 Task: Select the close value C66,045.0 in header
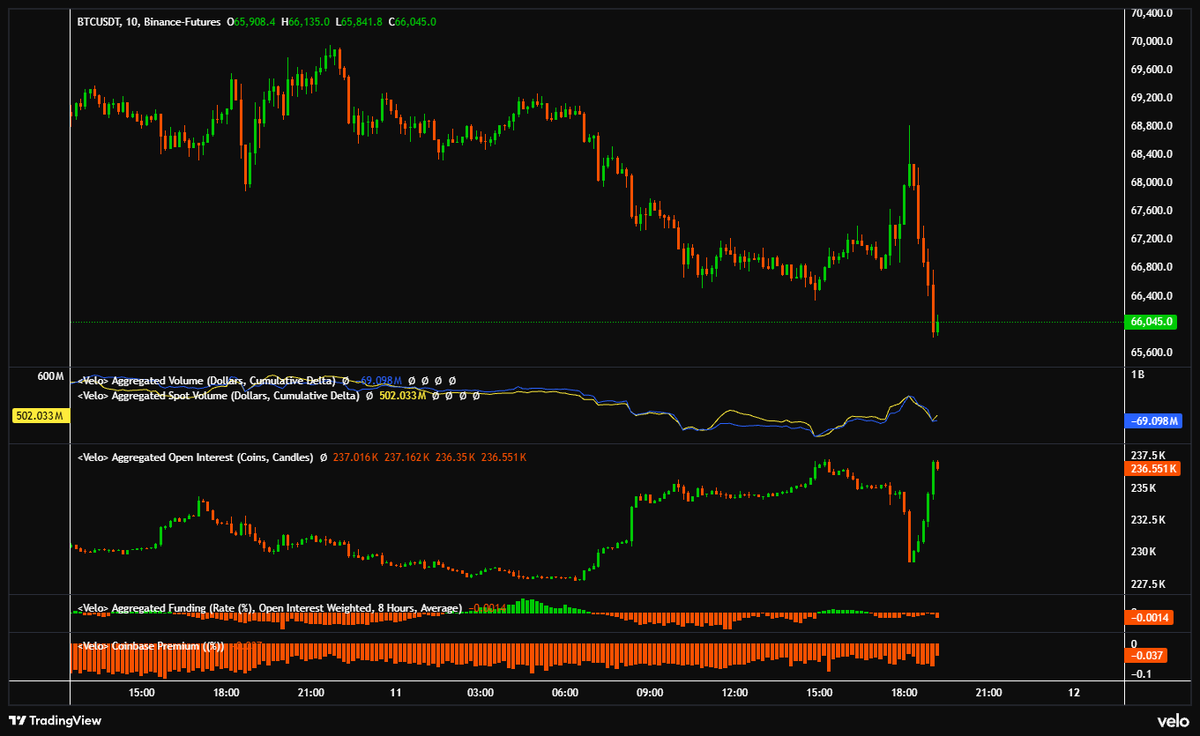pos(412,21)
